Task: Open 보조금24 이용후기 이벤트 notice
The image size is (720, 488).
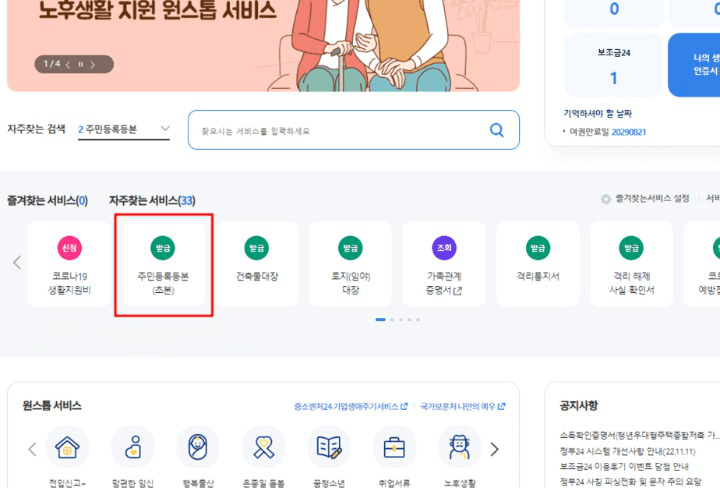Action: pos(624,466)
